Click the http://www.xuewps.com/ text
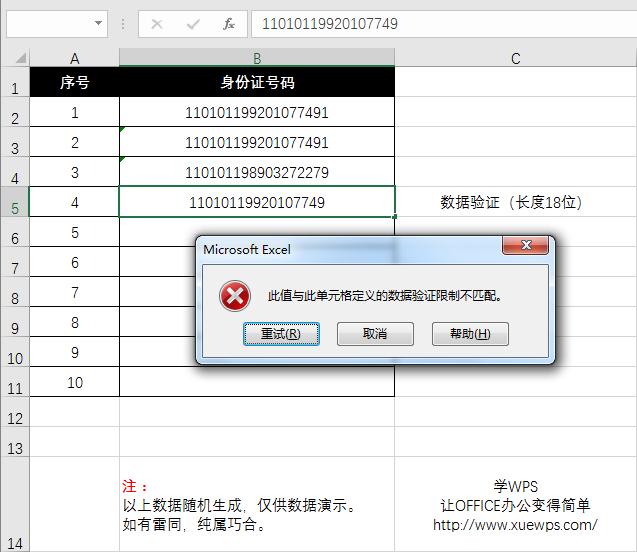Screen dimensions: 637x552 [515, 525]
